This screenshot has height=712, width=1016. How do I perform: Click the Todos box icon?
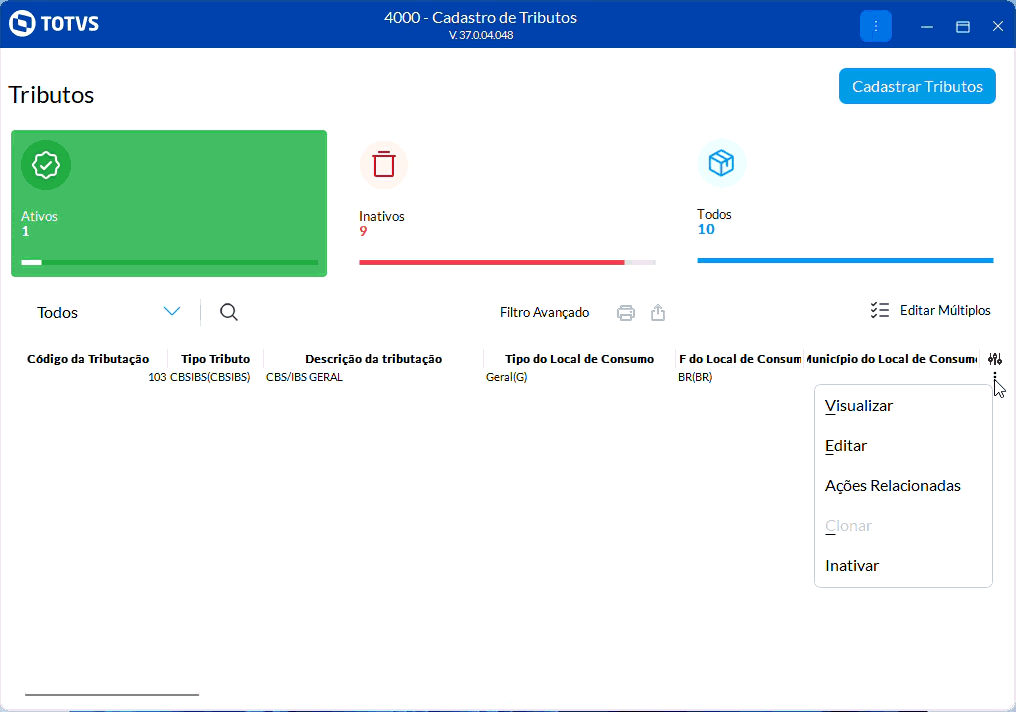click(x=721, y=163)
